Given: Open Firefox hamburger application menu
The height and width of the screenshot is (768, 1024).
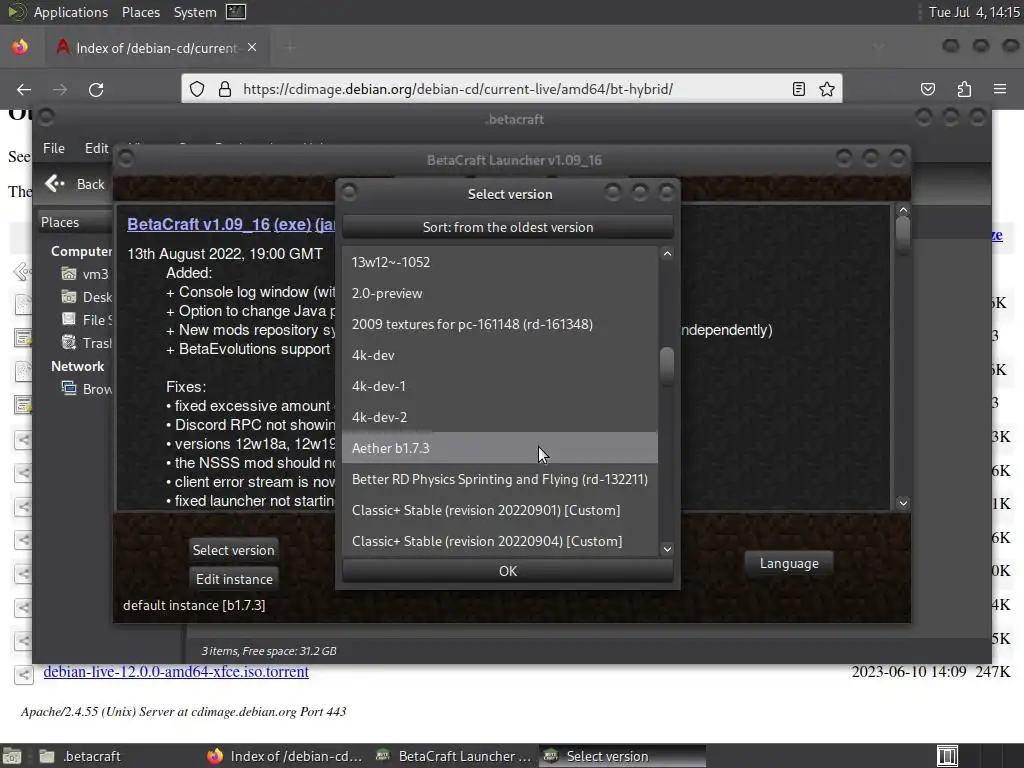Looking at the screenshot, I should pyautogui.click(x=1000, y=89).
